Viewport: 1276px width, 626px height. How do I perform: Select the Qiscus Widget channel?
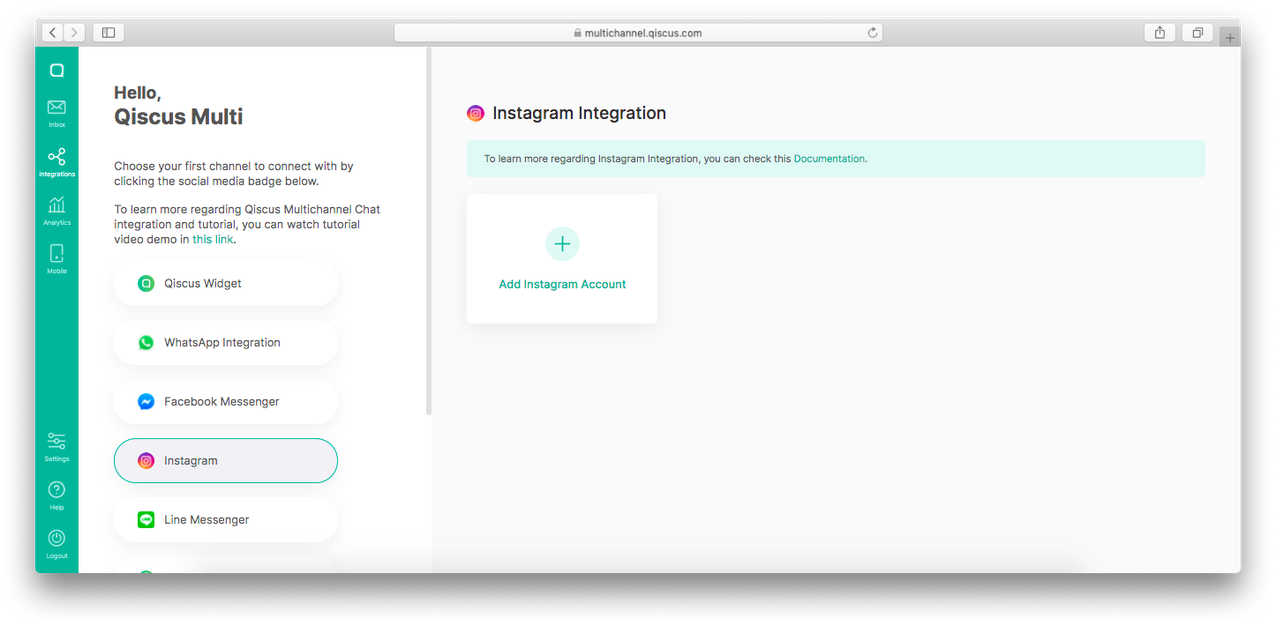[226, 283]
